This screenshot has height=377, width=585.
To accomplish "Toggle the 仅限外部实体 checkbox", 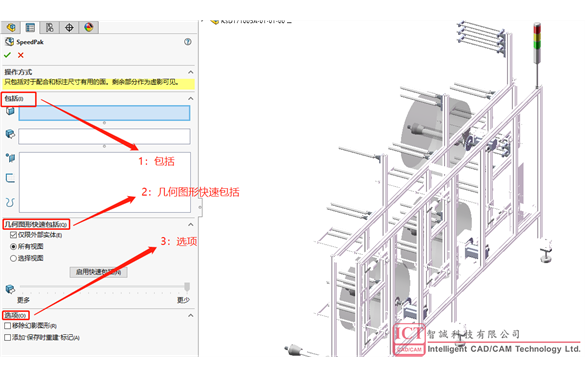I will (13, 235).
